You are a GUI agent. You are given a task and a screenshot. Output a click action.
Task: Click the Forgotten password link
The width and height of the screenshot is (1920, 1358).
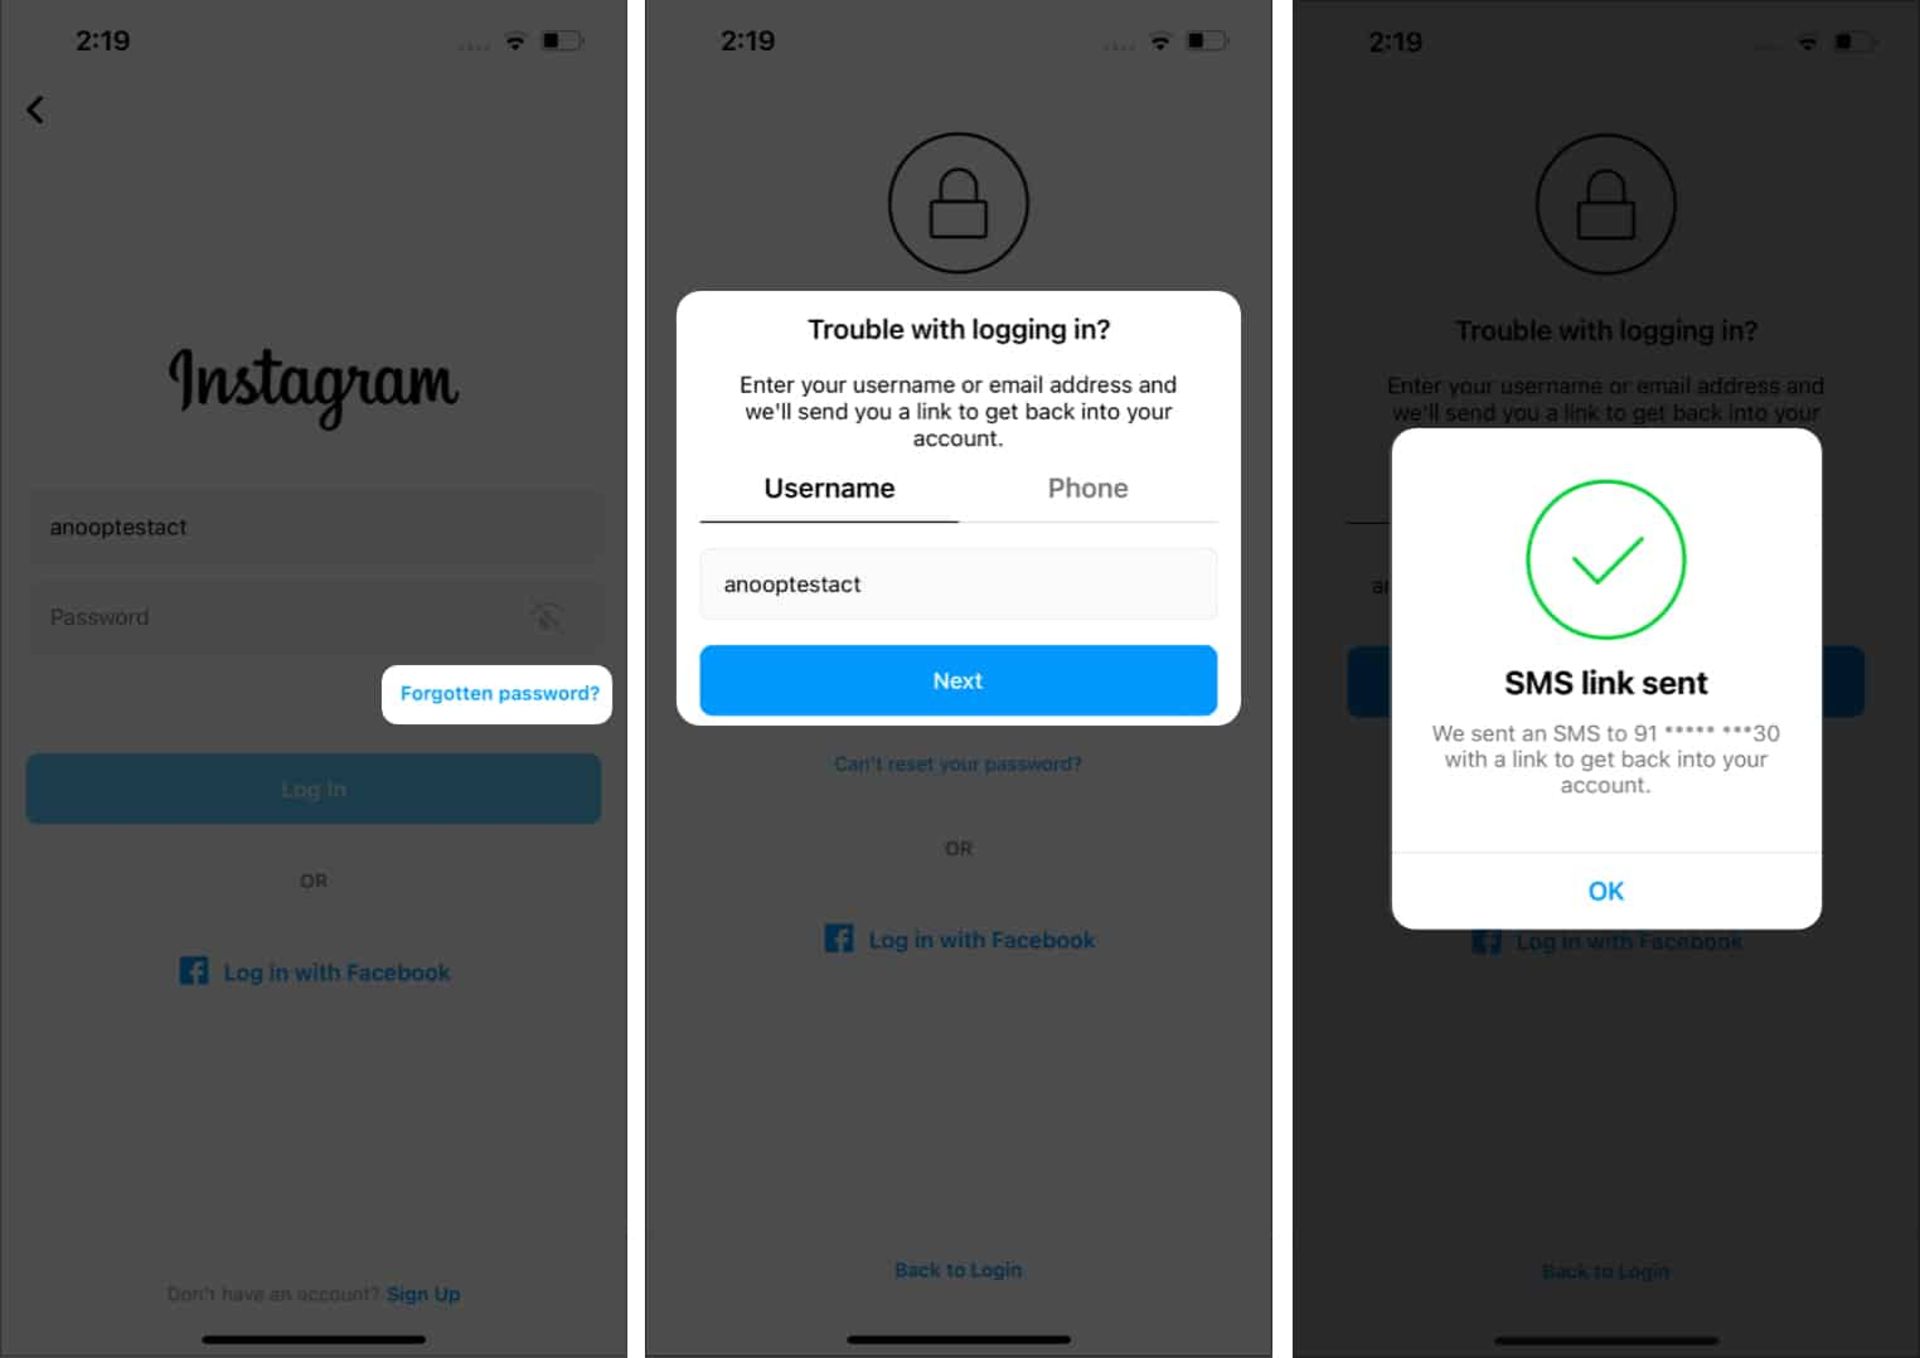[498, 694]
